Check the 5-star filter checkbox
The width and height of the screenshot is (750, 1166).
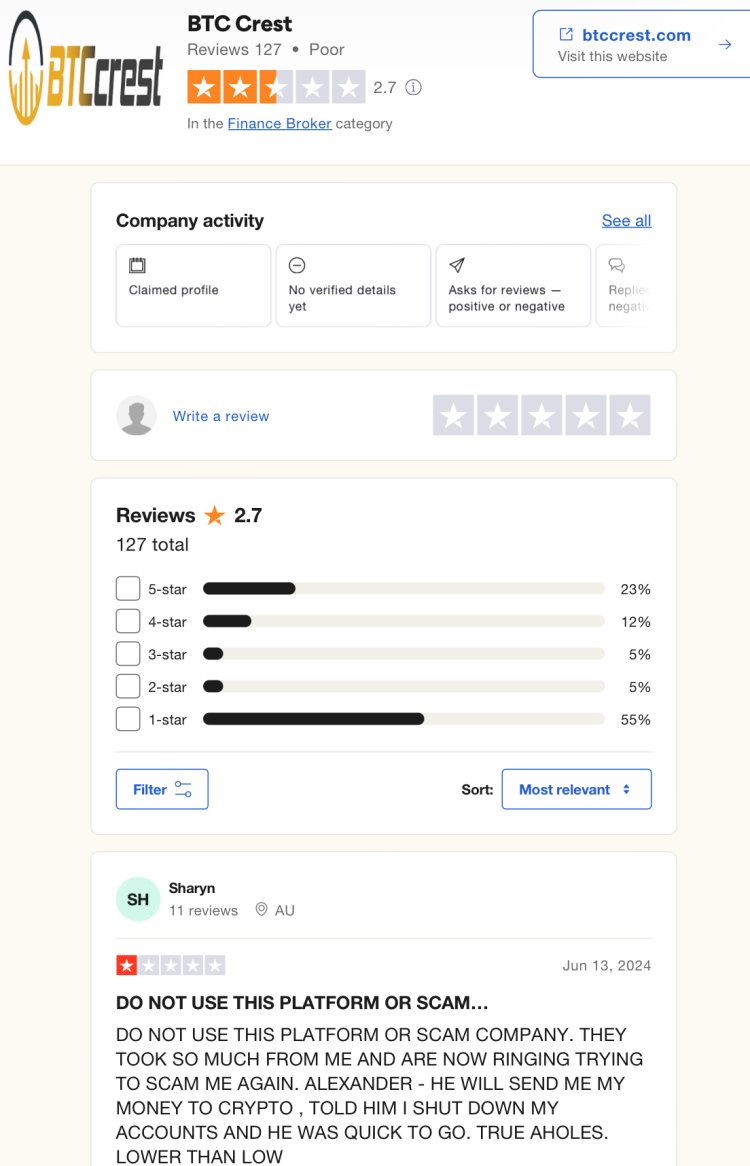pos(128,588)
